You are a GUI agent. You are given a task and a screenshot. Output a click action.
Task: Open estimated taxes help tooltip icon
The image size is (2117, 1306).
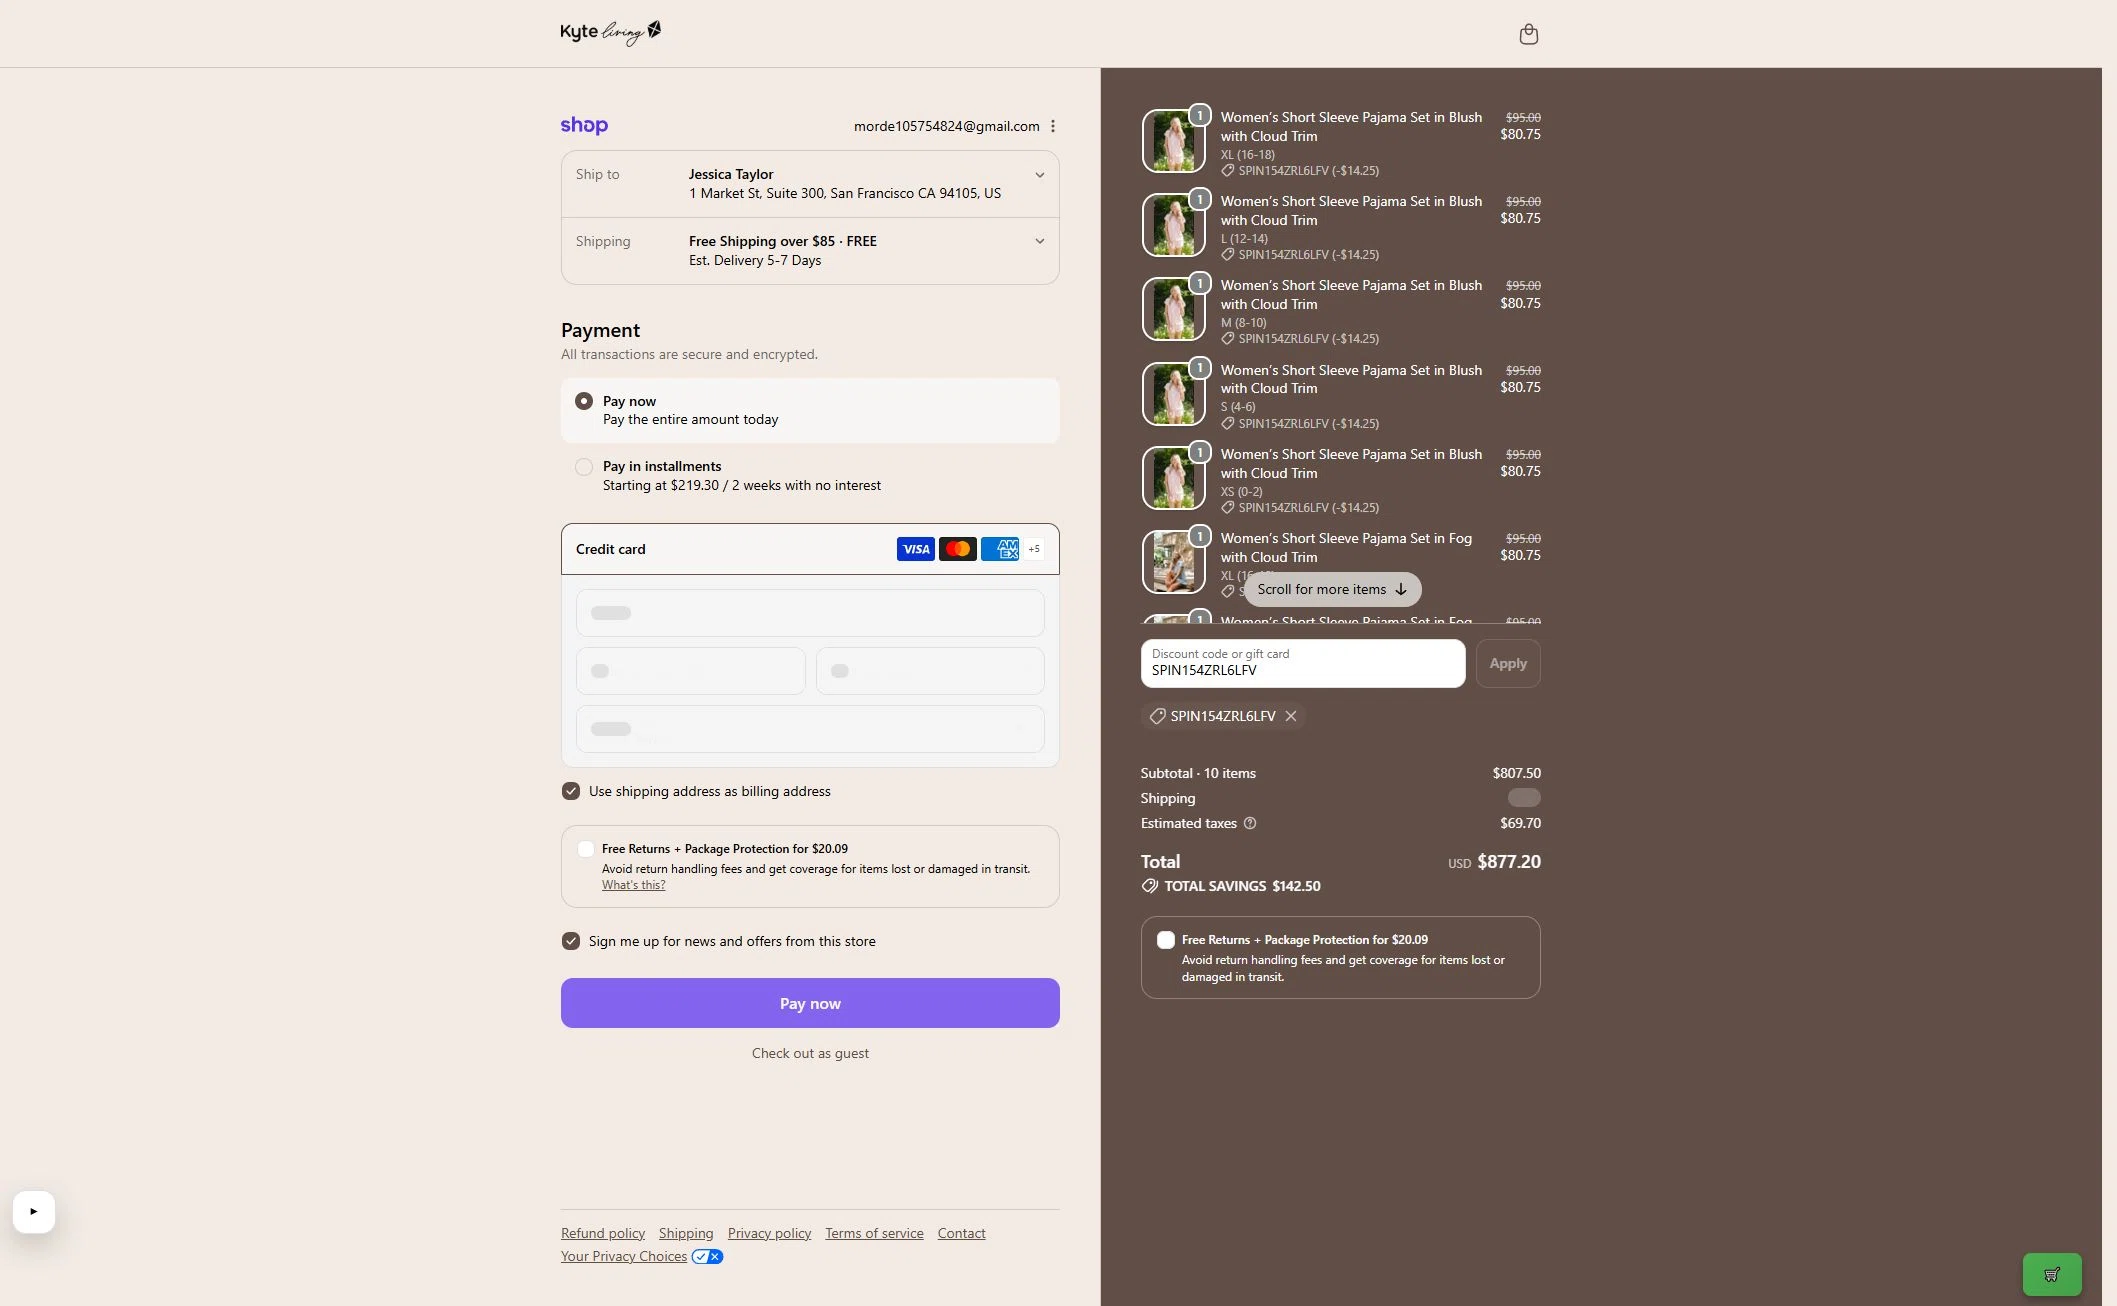1249,823
